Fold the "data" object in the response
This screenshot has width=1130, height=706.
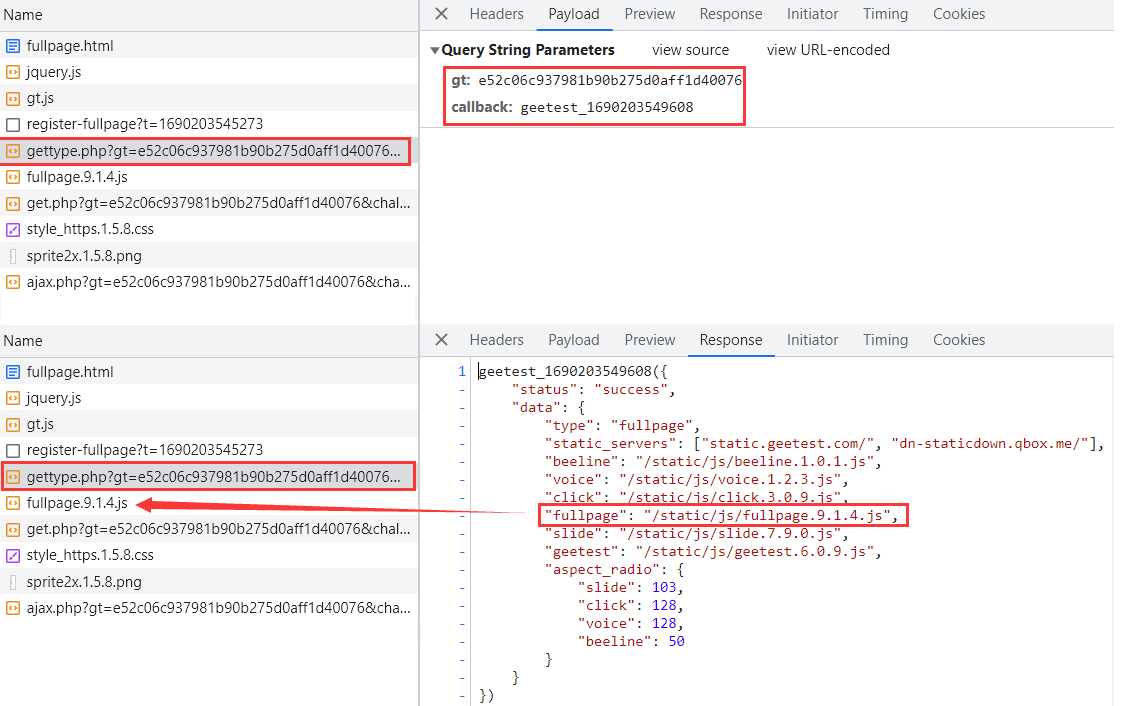tap(462, 408)
